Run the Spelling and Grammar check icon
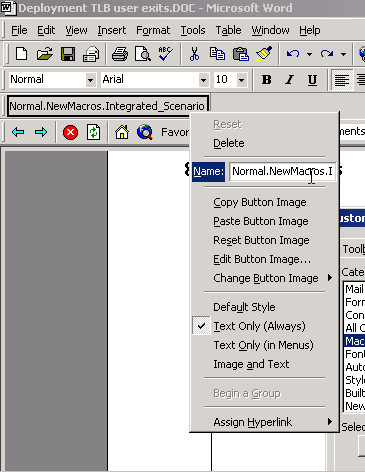Screen dimensions: 365x472 (166, 54)
